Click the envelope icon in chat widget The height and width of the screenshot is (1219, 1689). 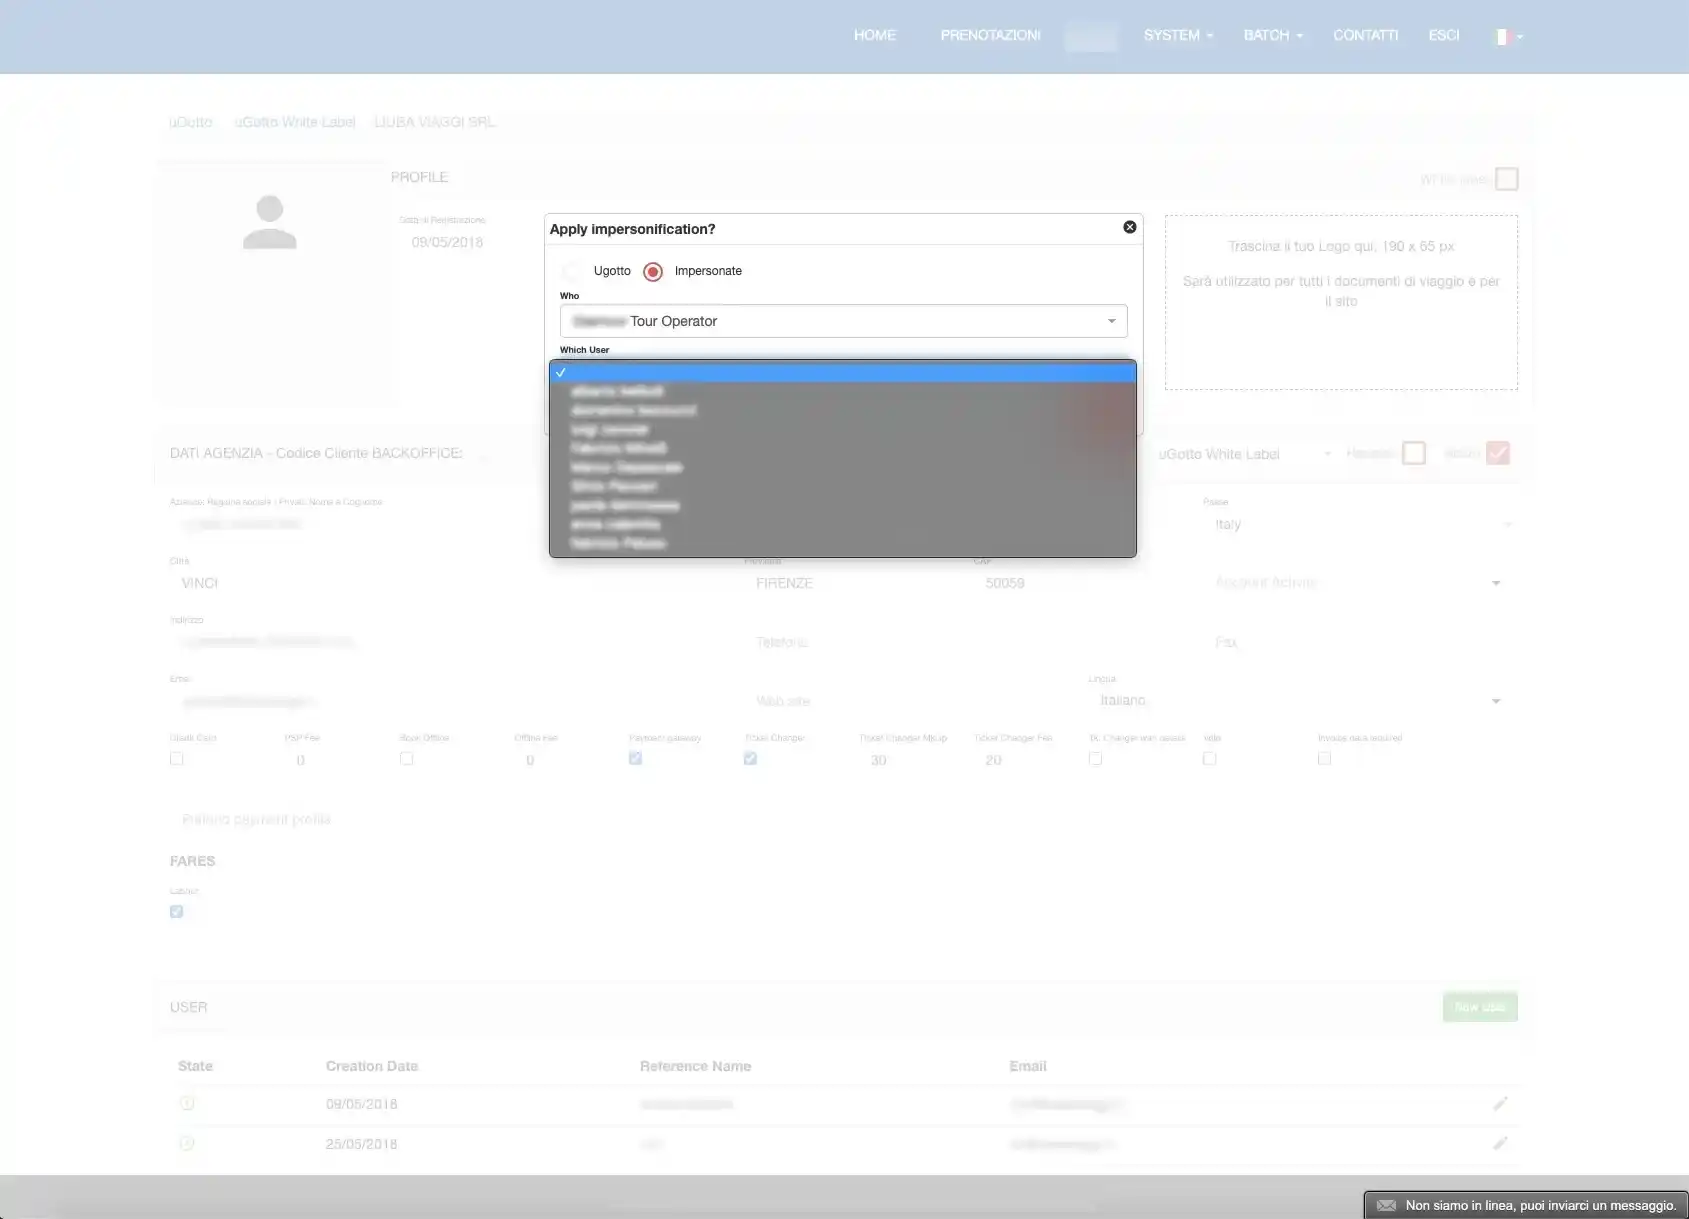1386,1205
